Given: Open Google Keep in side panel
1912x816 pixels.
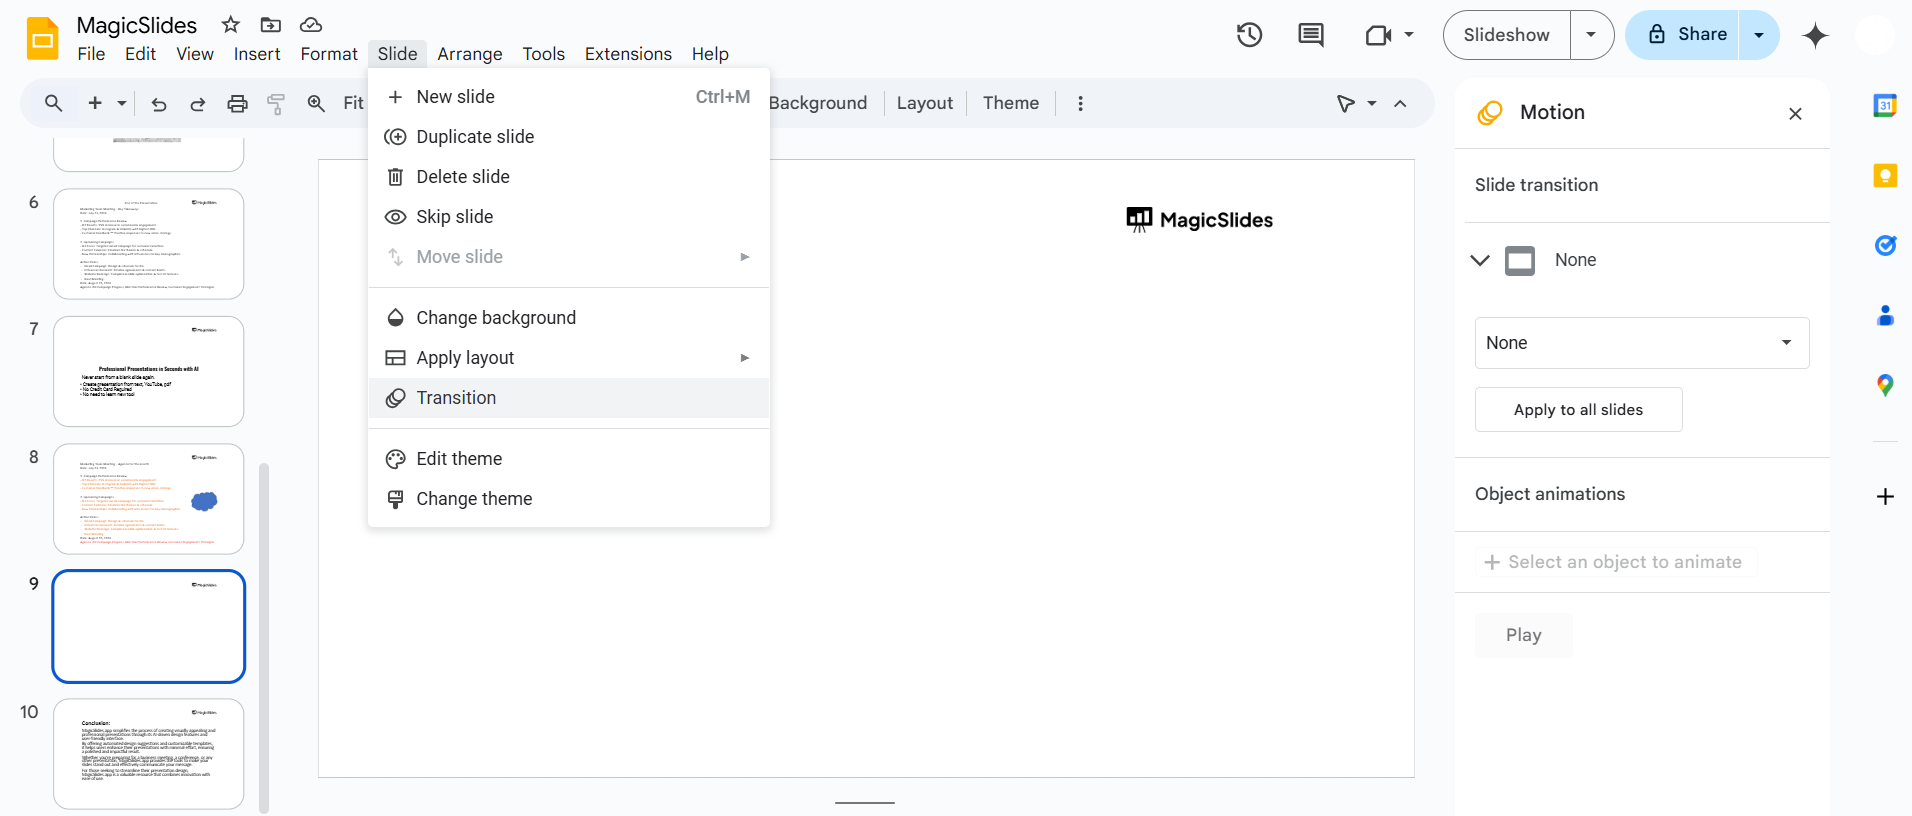Looking at the screenshot, I should (1885, 176).
